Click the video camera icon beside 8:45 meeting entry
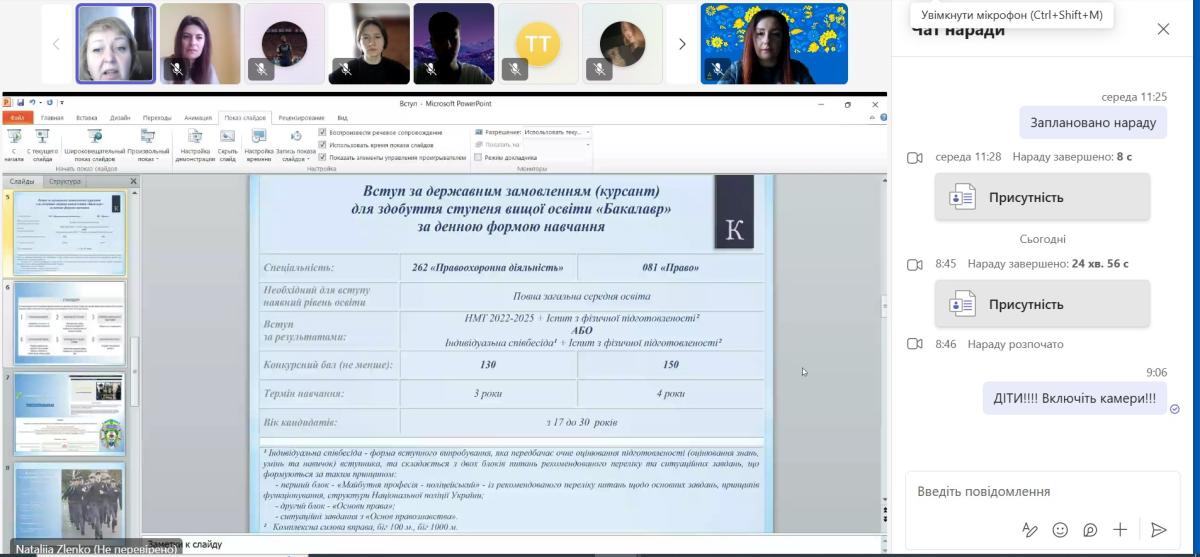 (x=914, y=264)
